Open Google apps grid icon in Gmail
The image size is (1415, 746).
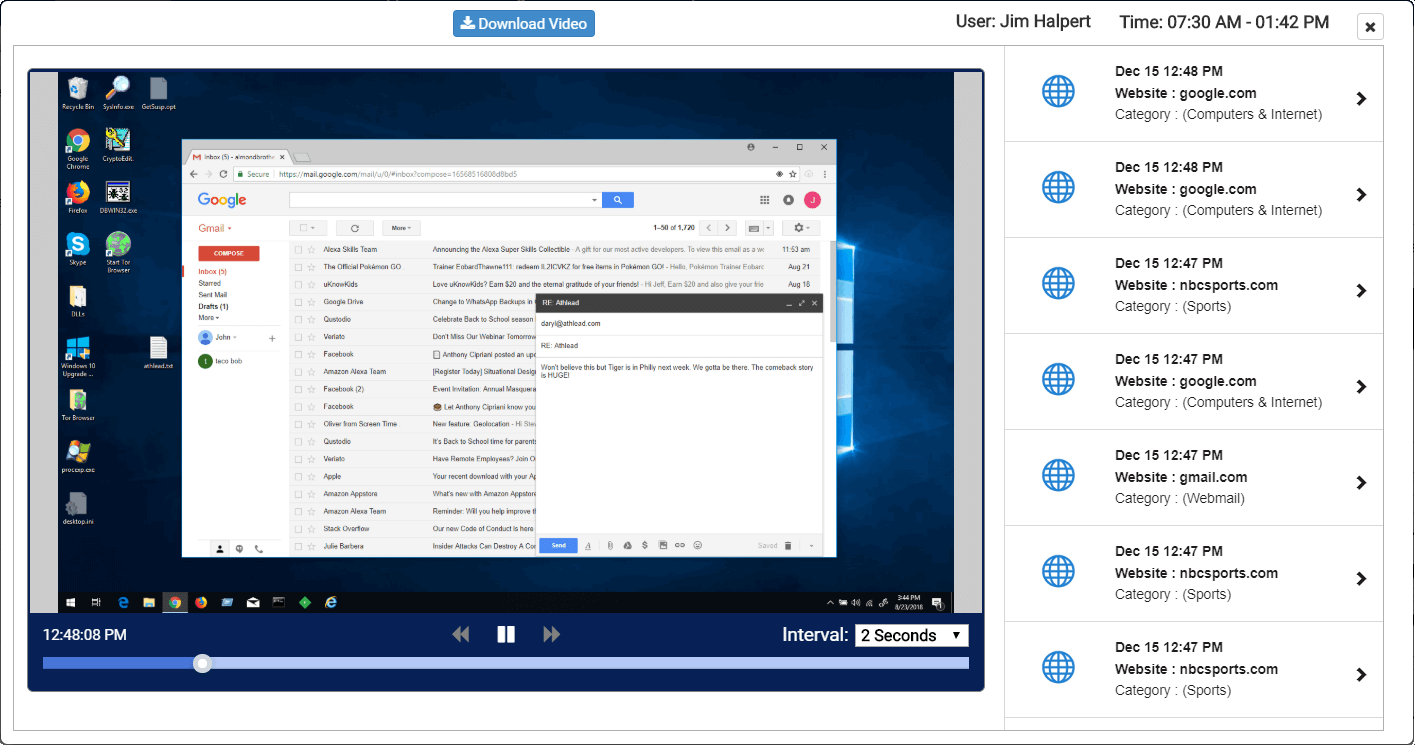coord(765,200)
